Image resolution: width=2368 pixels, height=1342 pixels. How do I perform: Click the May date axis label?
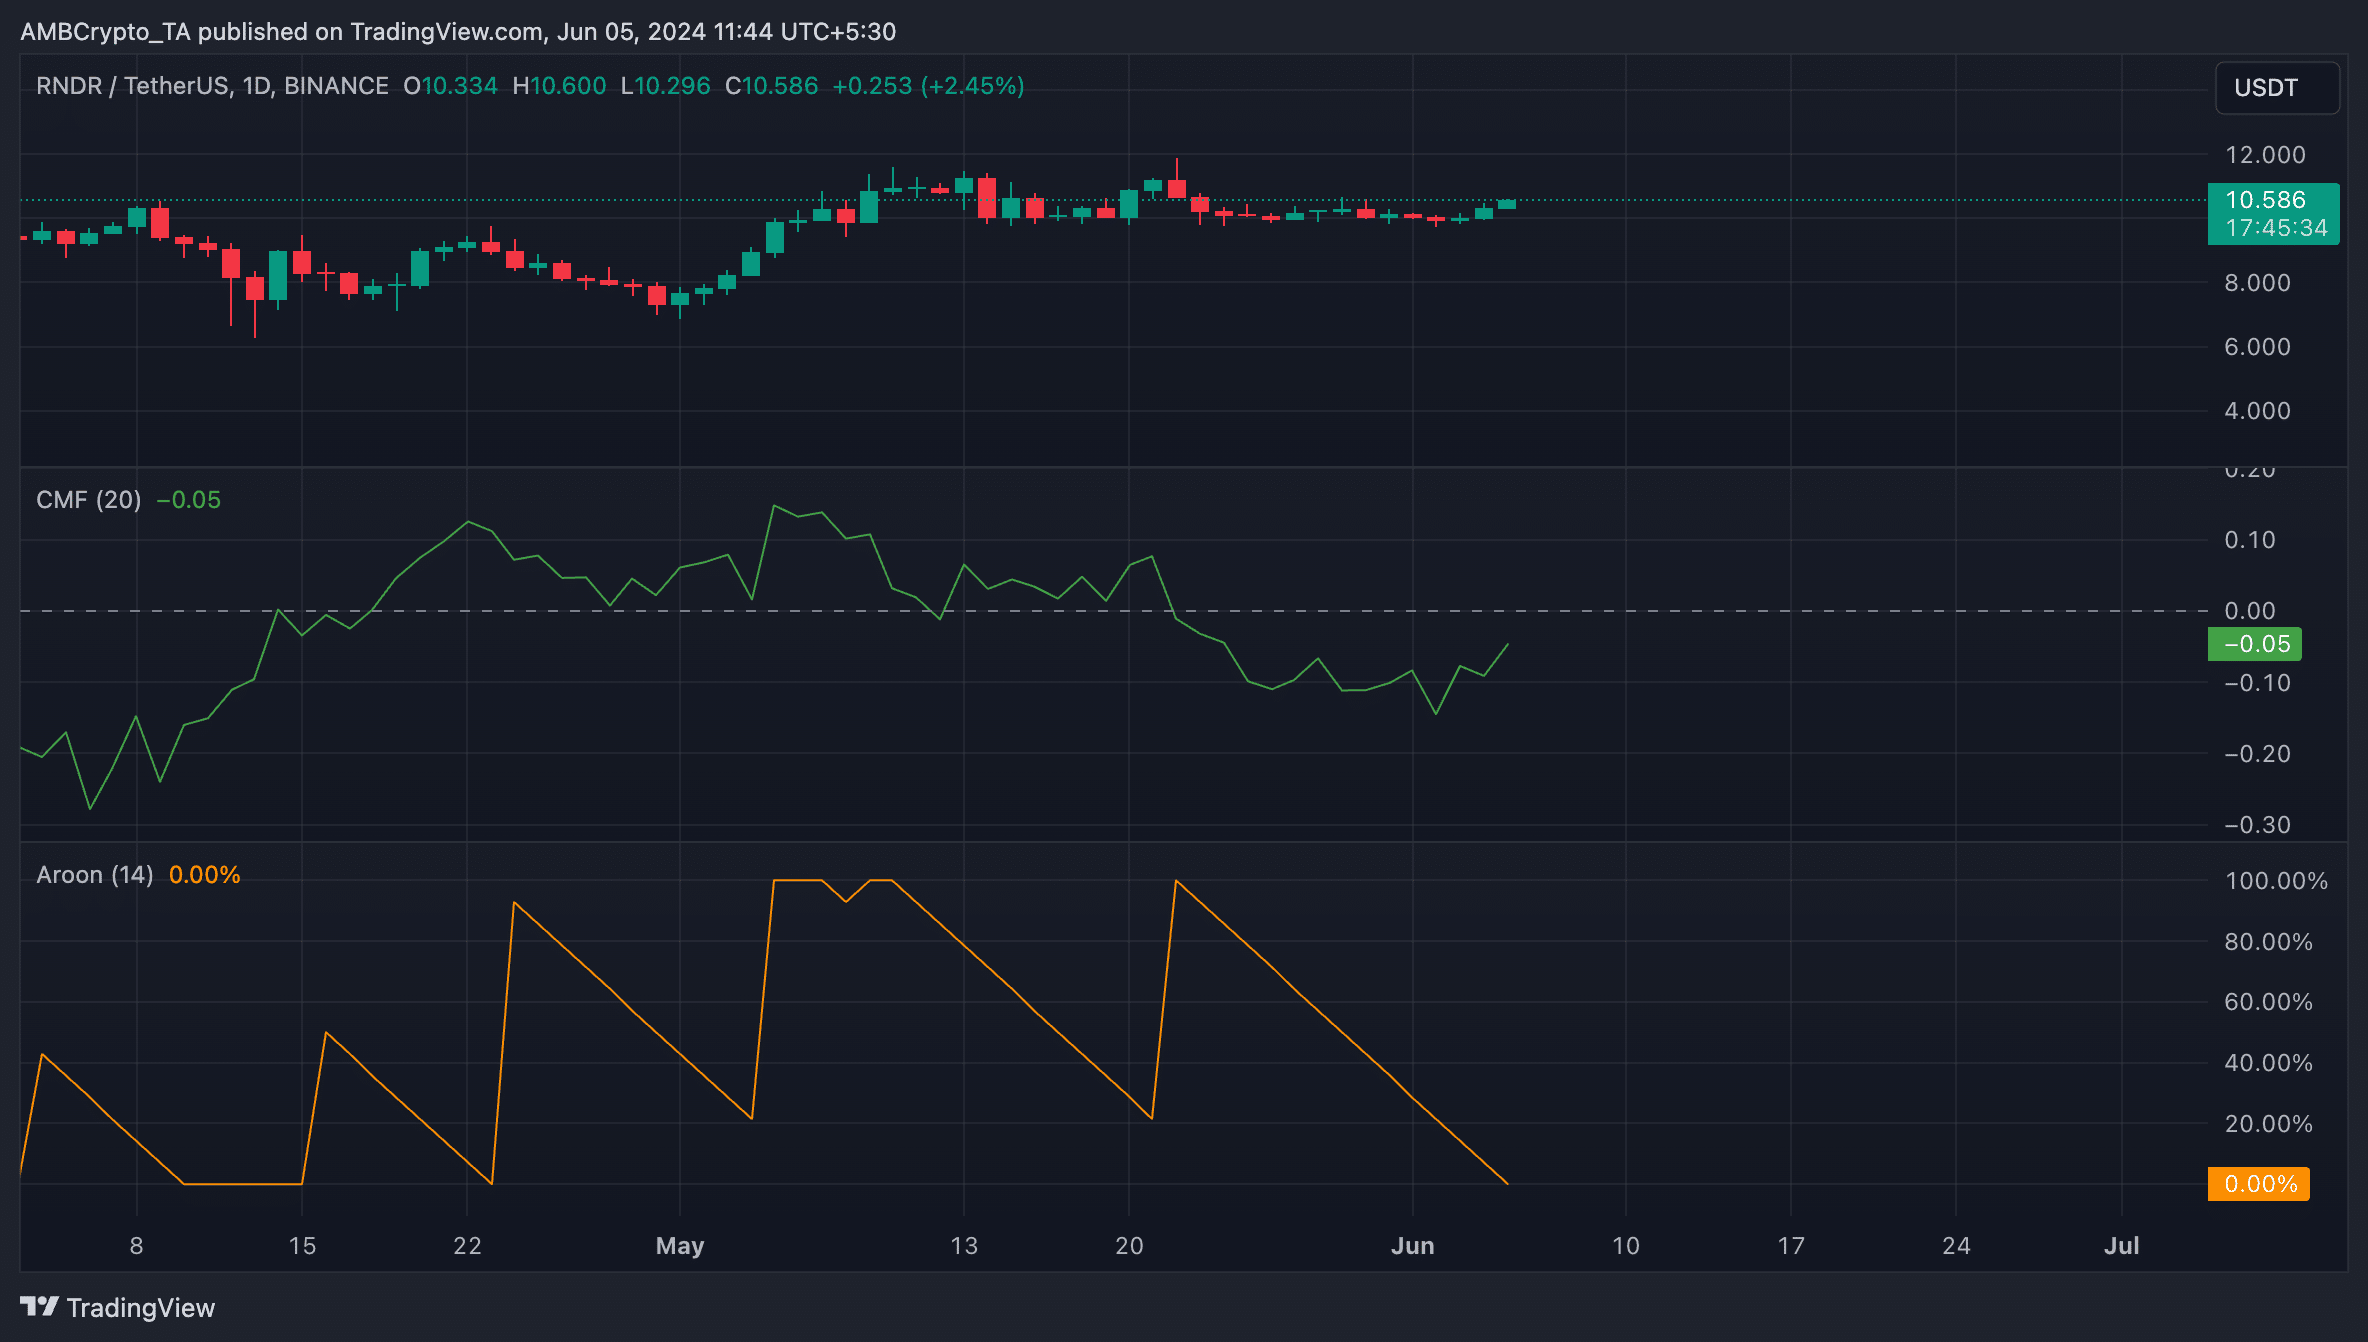pyautogui.click(x=680, y=1246)
